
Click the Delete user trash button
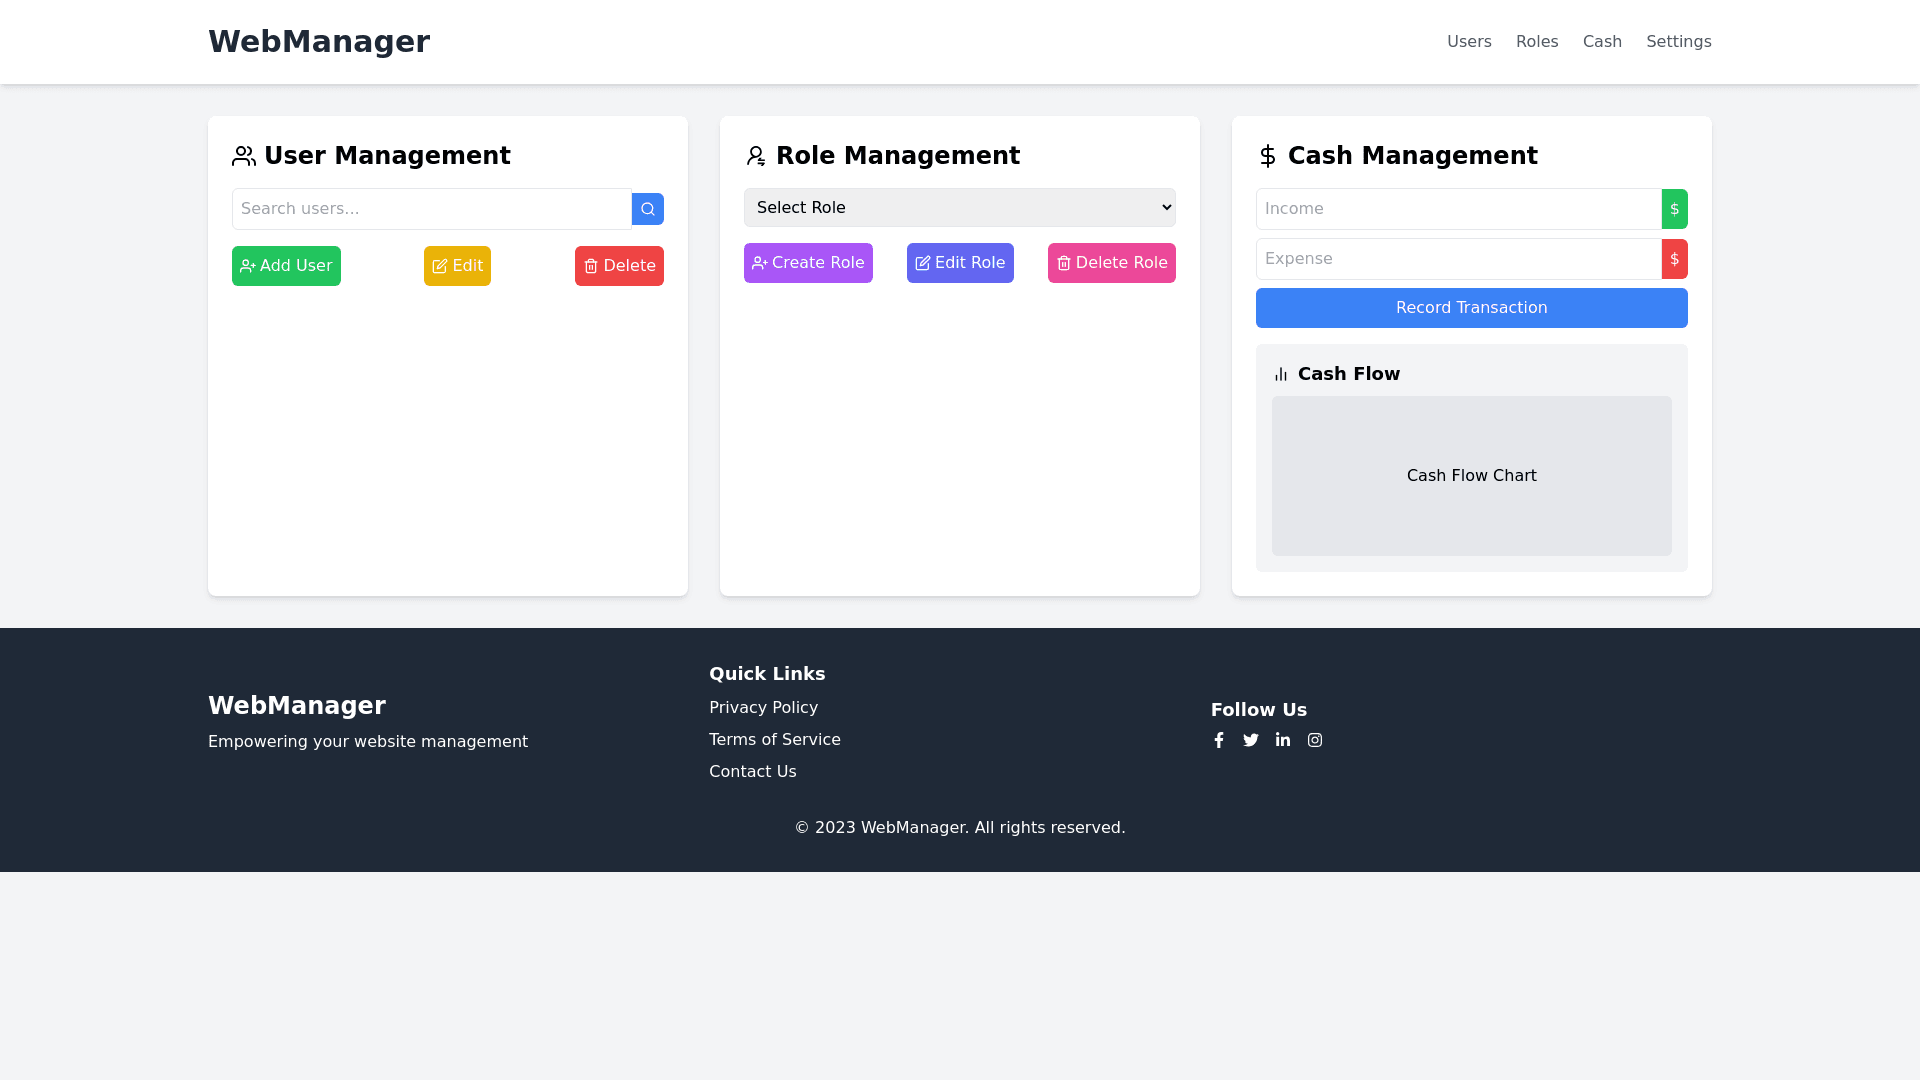(x=619, y=266)
